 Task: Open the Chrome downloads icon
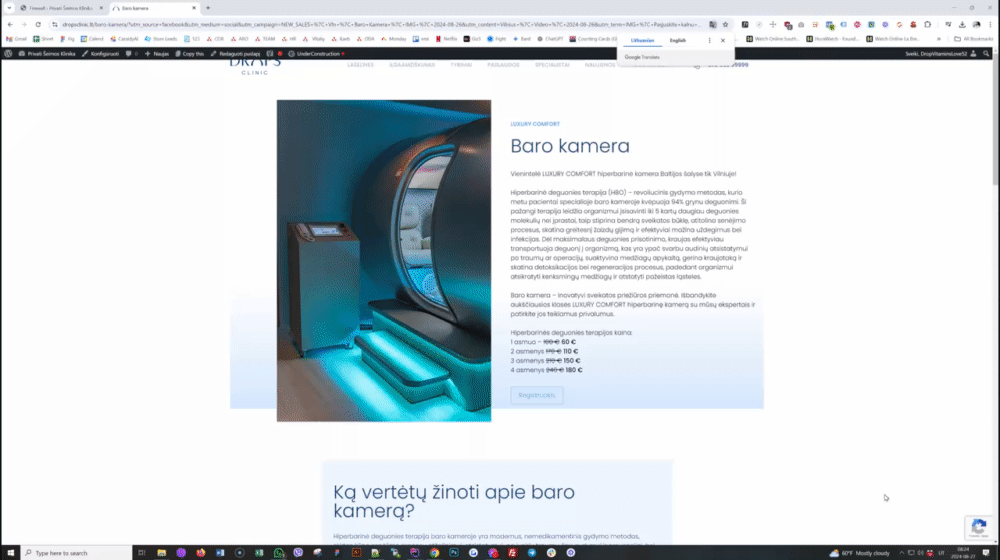[x=962, y=24]
